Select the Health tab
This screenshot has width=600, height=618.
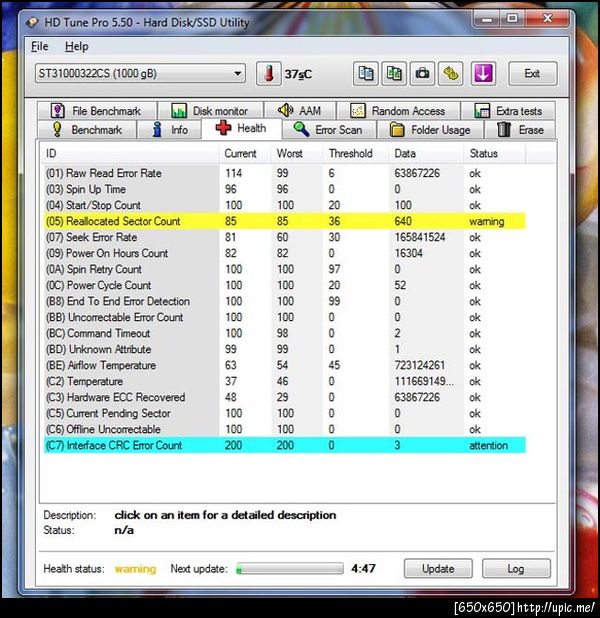[x=242, y=128]
